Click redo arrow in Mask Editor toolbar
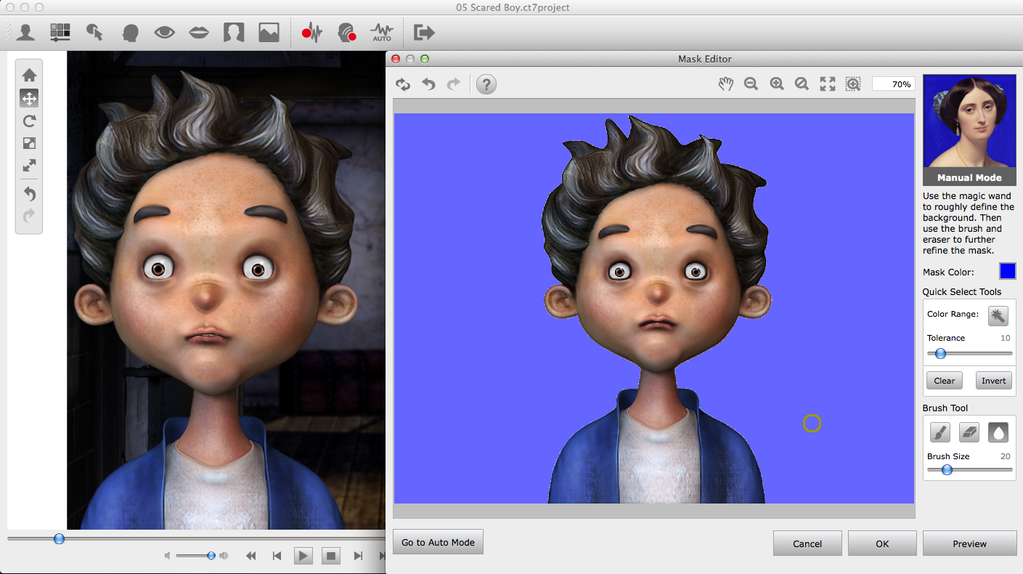1023x574 pixels. 453,84
